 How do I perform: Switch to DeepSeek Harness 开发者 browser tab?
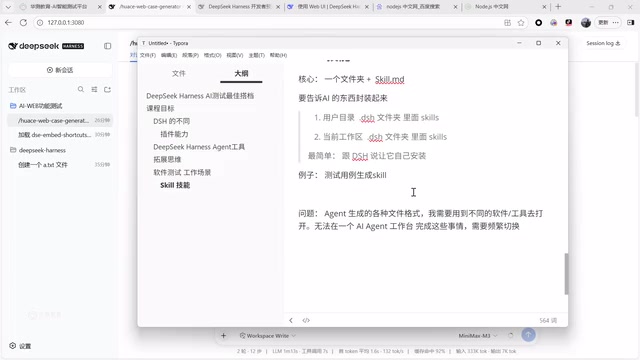pos(239,7)
